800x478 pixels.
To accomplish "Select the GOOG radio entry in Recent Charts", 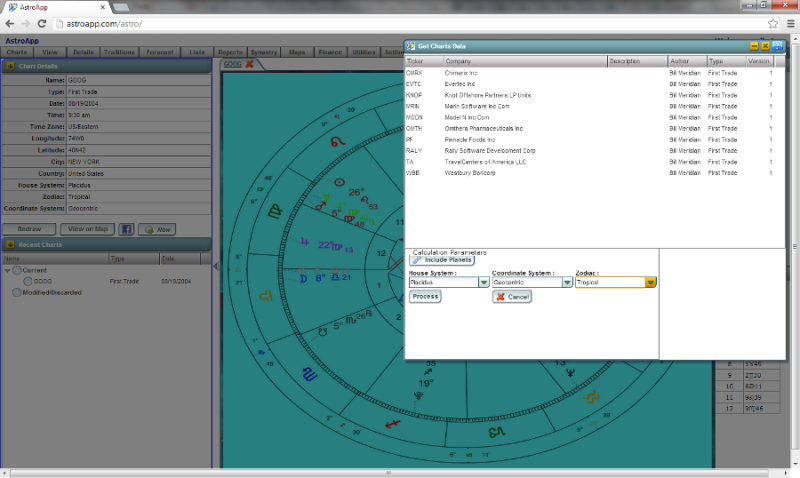I will pos(28,281).
